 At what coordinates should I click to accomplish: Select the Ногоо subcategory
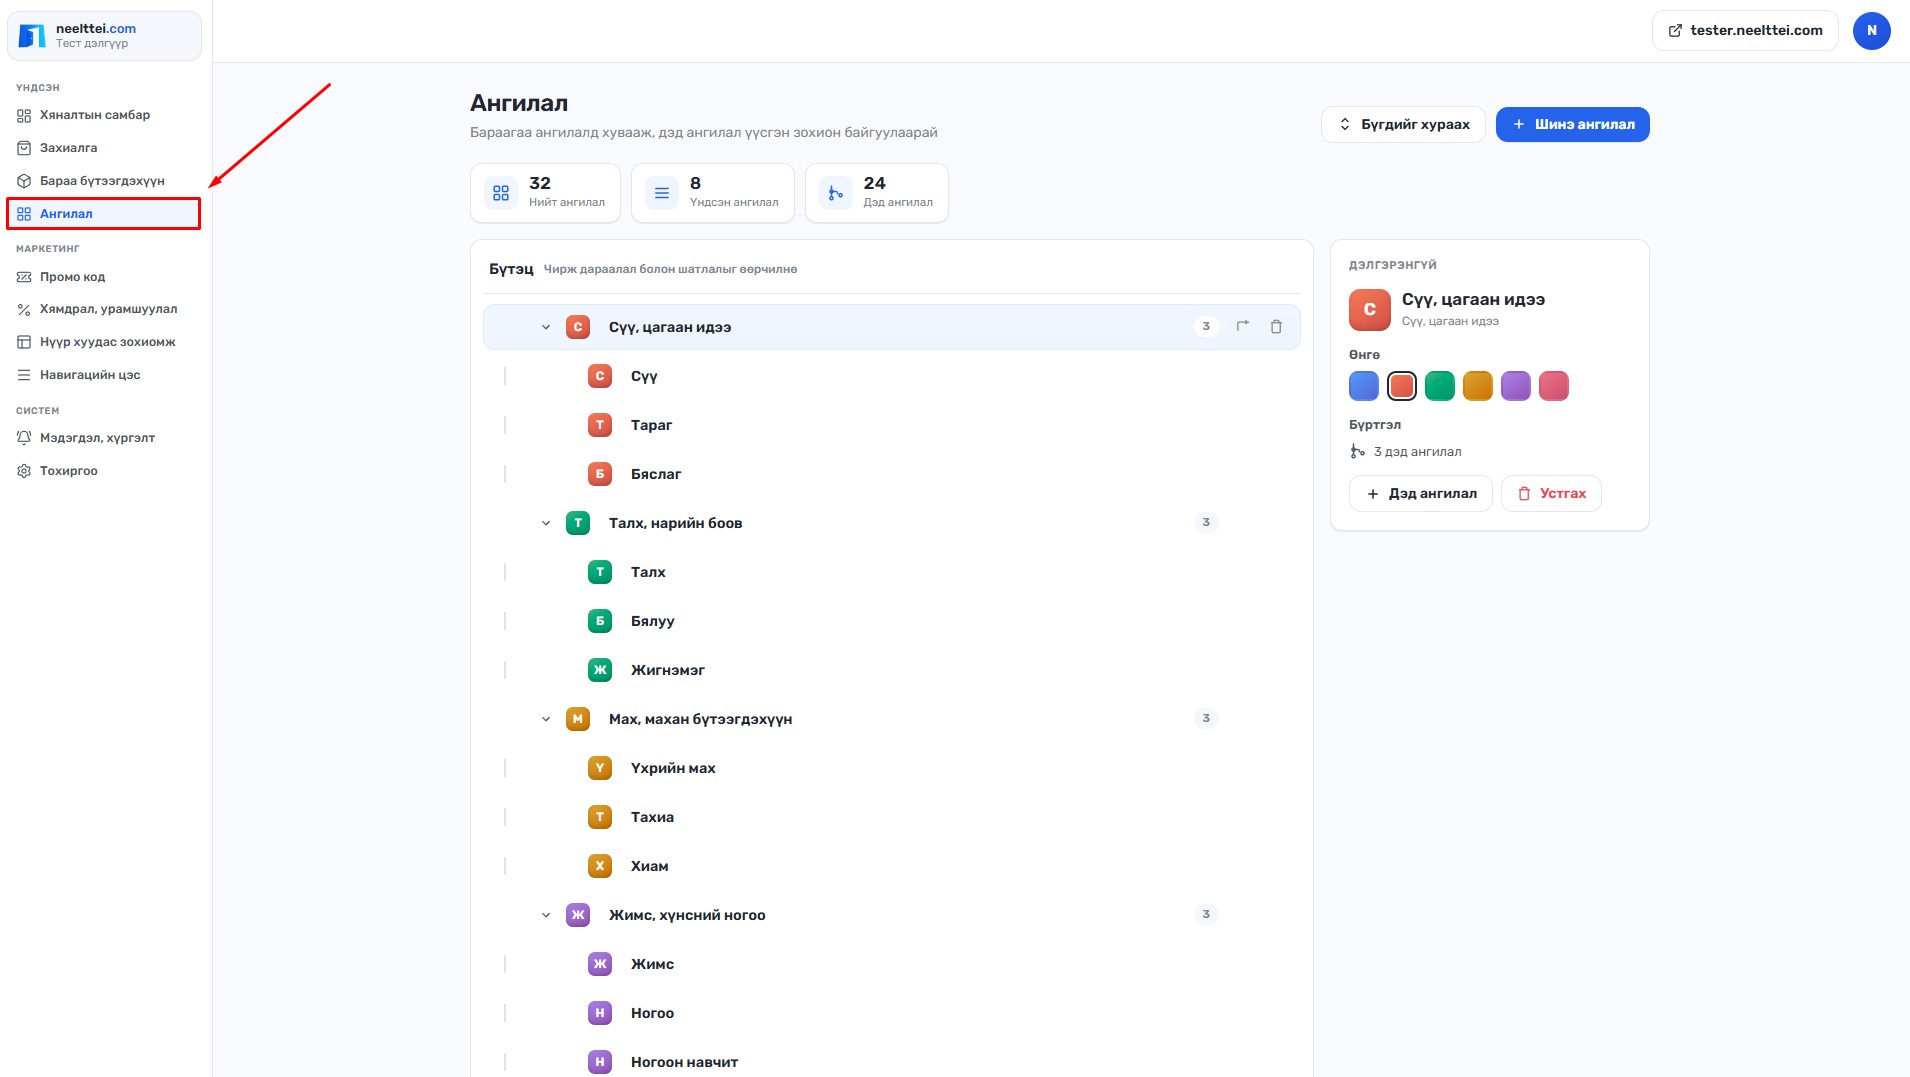click(891, 1013)
